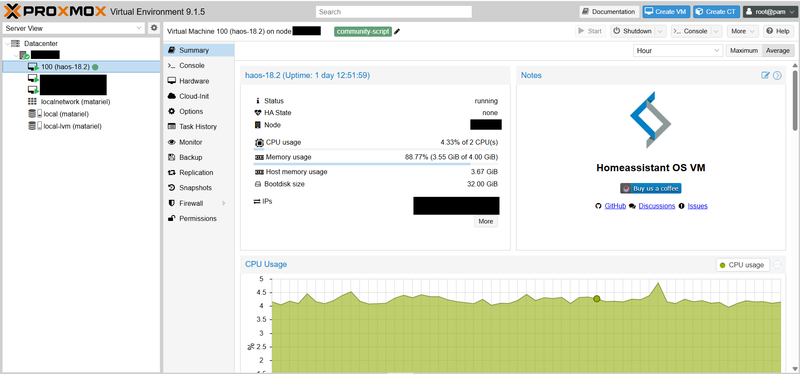Toggle CPU usage legend series

[x=742, y=265]
